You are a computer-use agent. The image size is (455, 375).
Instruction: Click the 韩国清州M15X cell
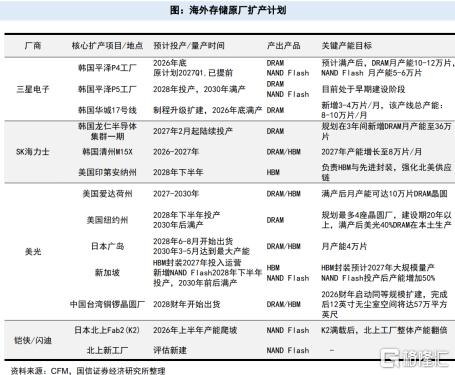click(107, 152)
